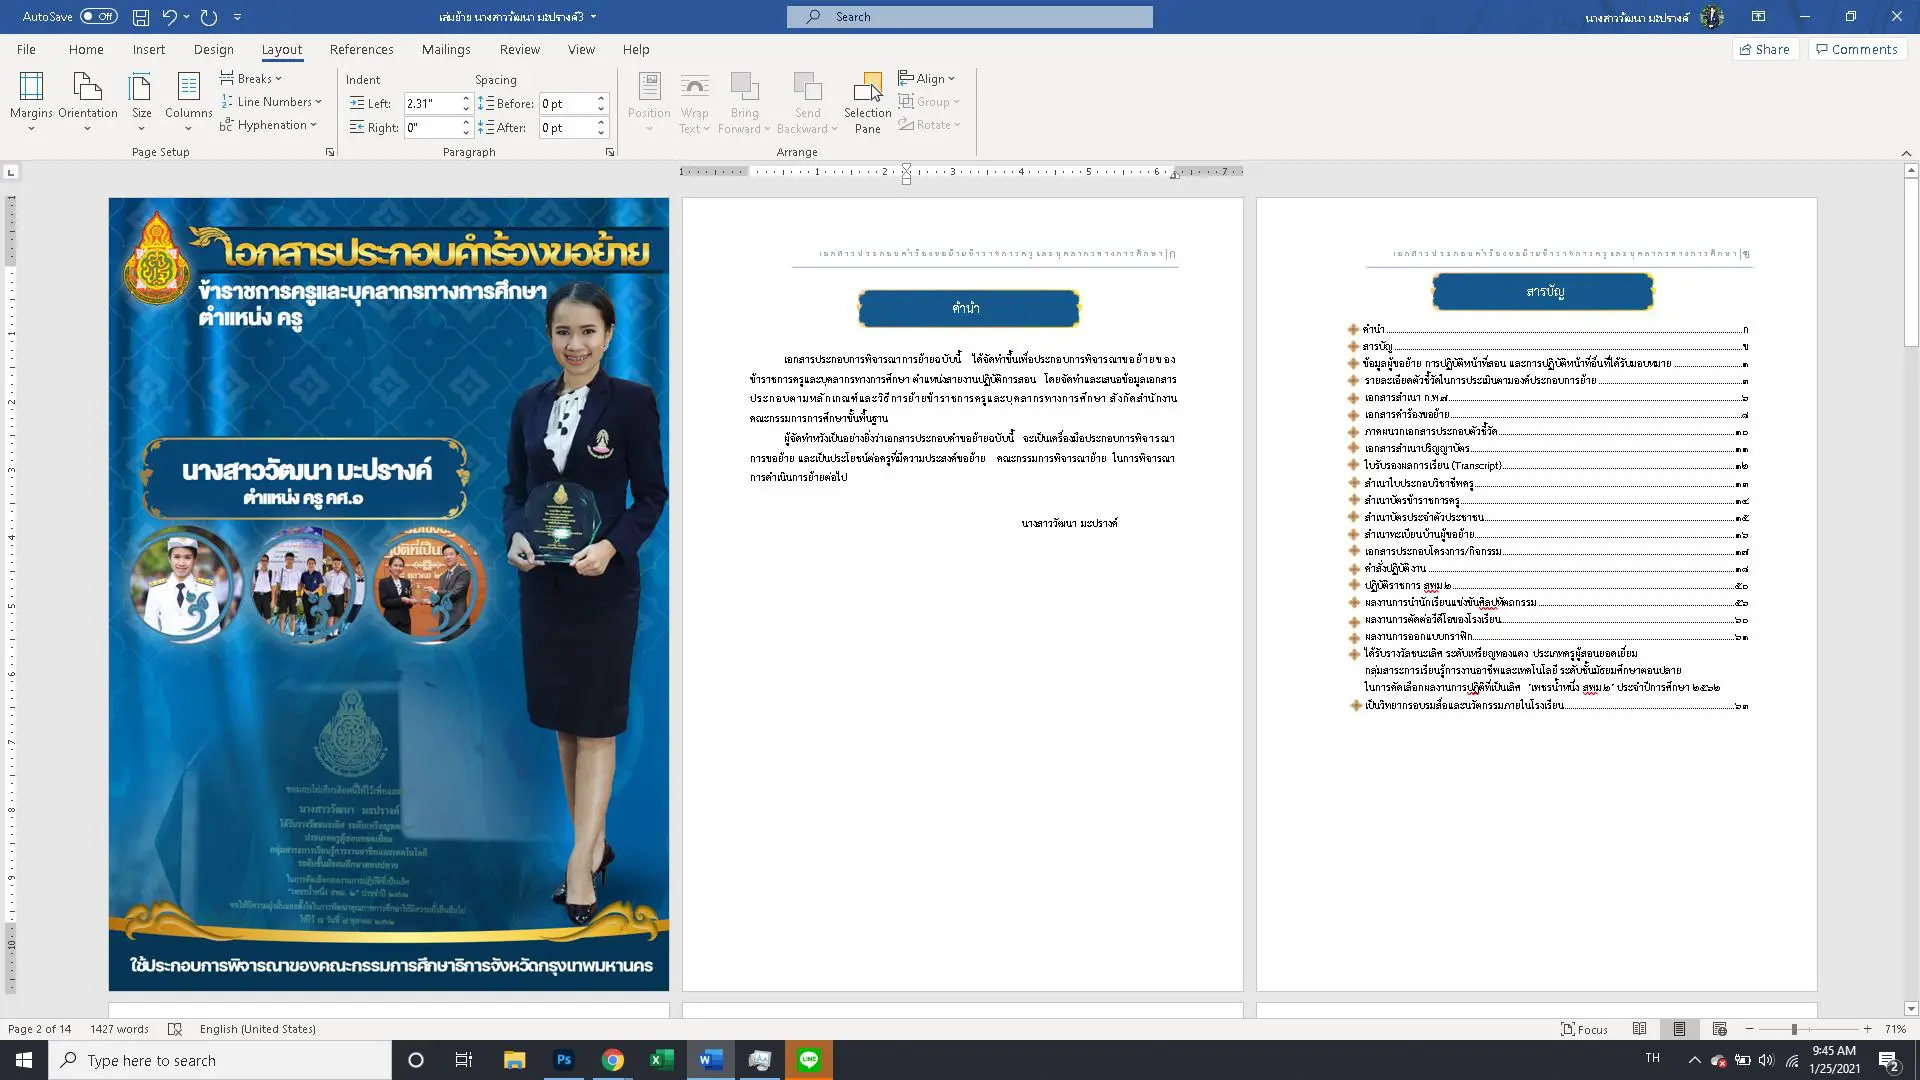This screenshot has width=1920, height=1080.
Task: Switch to the Design tab
Action: [213, 49]
